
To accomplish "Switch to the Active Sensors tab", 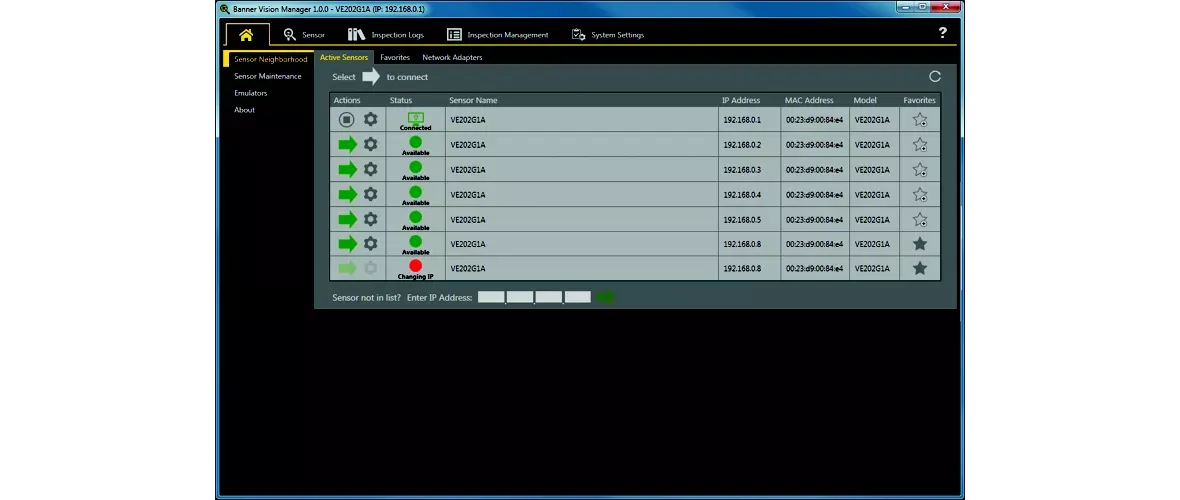I will (344, 57).
